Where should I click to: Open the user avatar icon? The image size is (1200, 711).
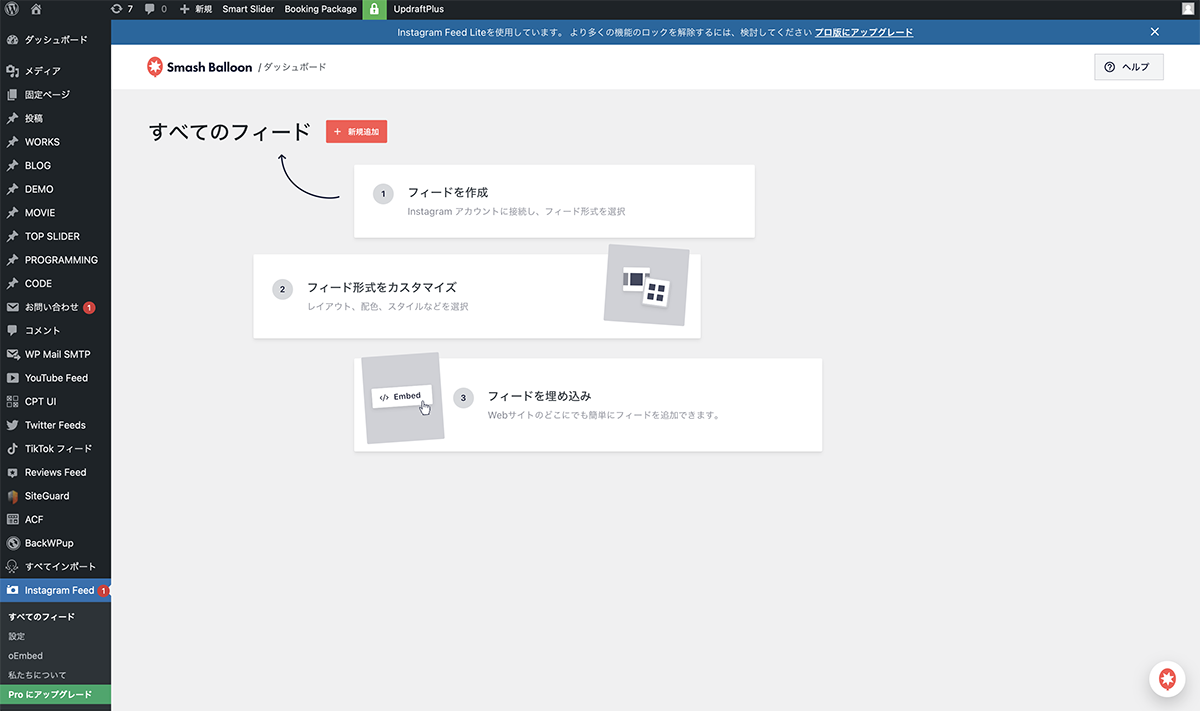[x=1186, y=9]
